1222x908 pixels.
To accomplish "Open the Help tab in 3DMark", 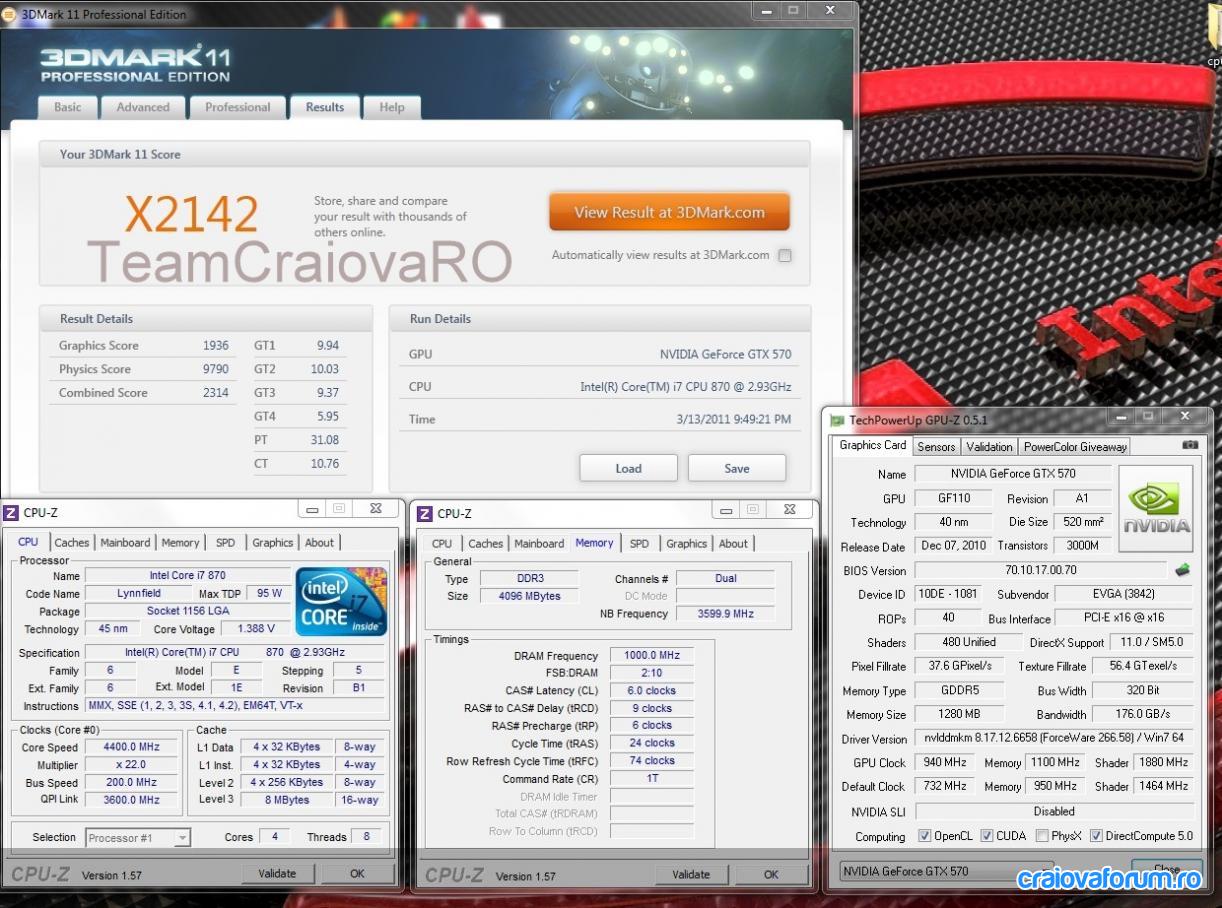I will click(392, 107).
